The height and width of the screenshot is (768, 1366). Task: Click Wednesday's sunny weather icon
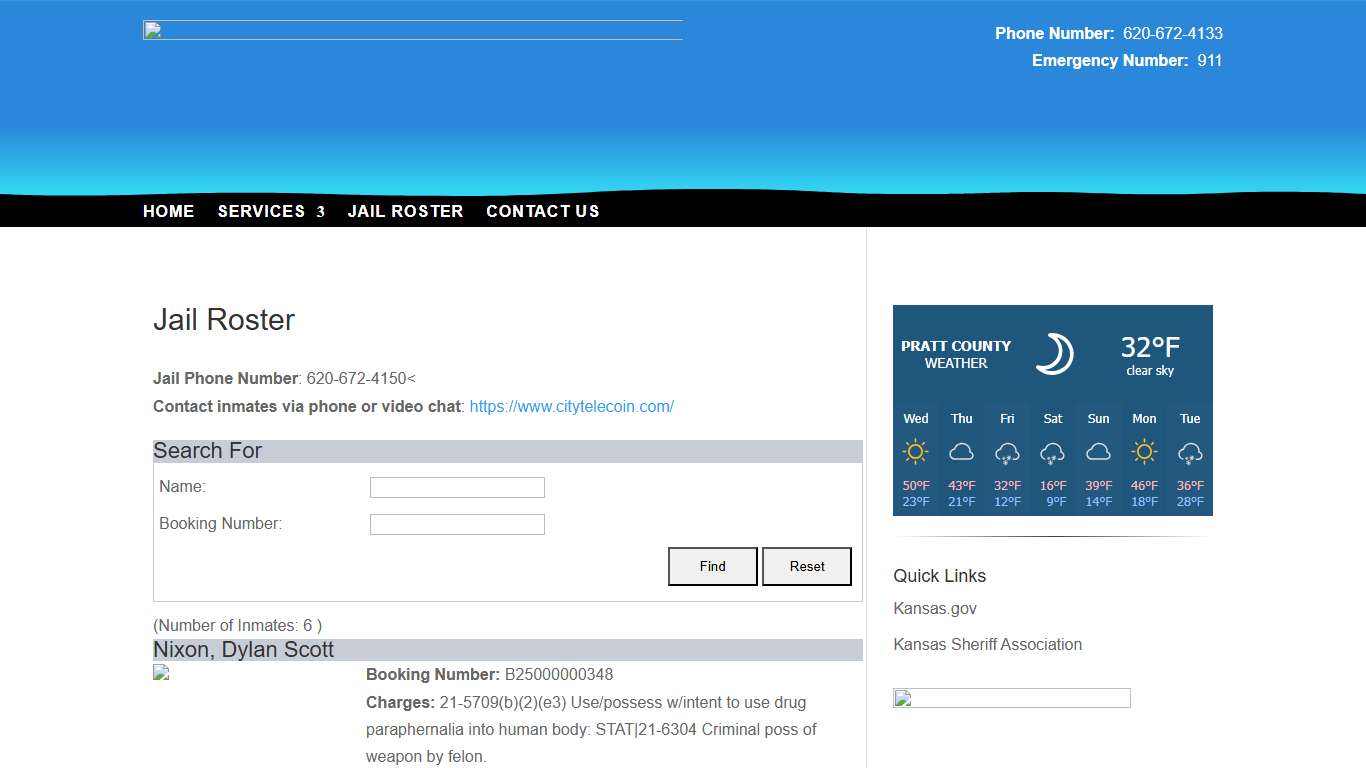tap(916, 452)
